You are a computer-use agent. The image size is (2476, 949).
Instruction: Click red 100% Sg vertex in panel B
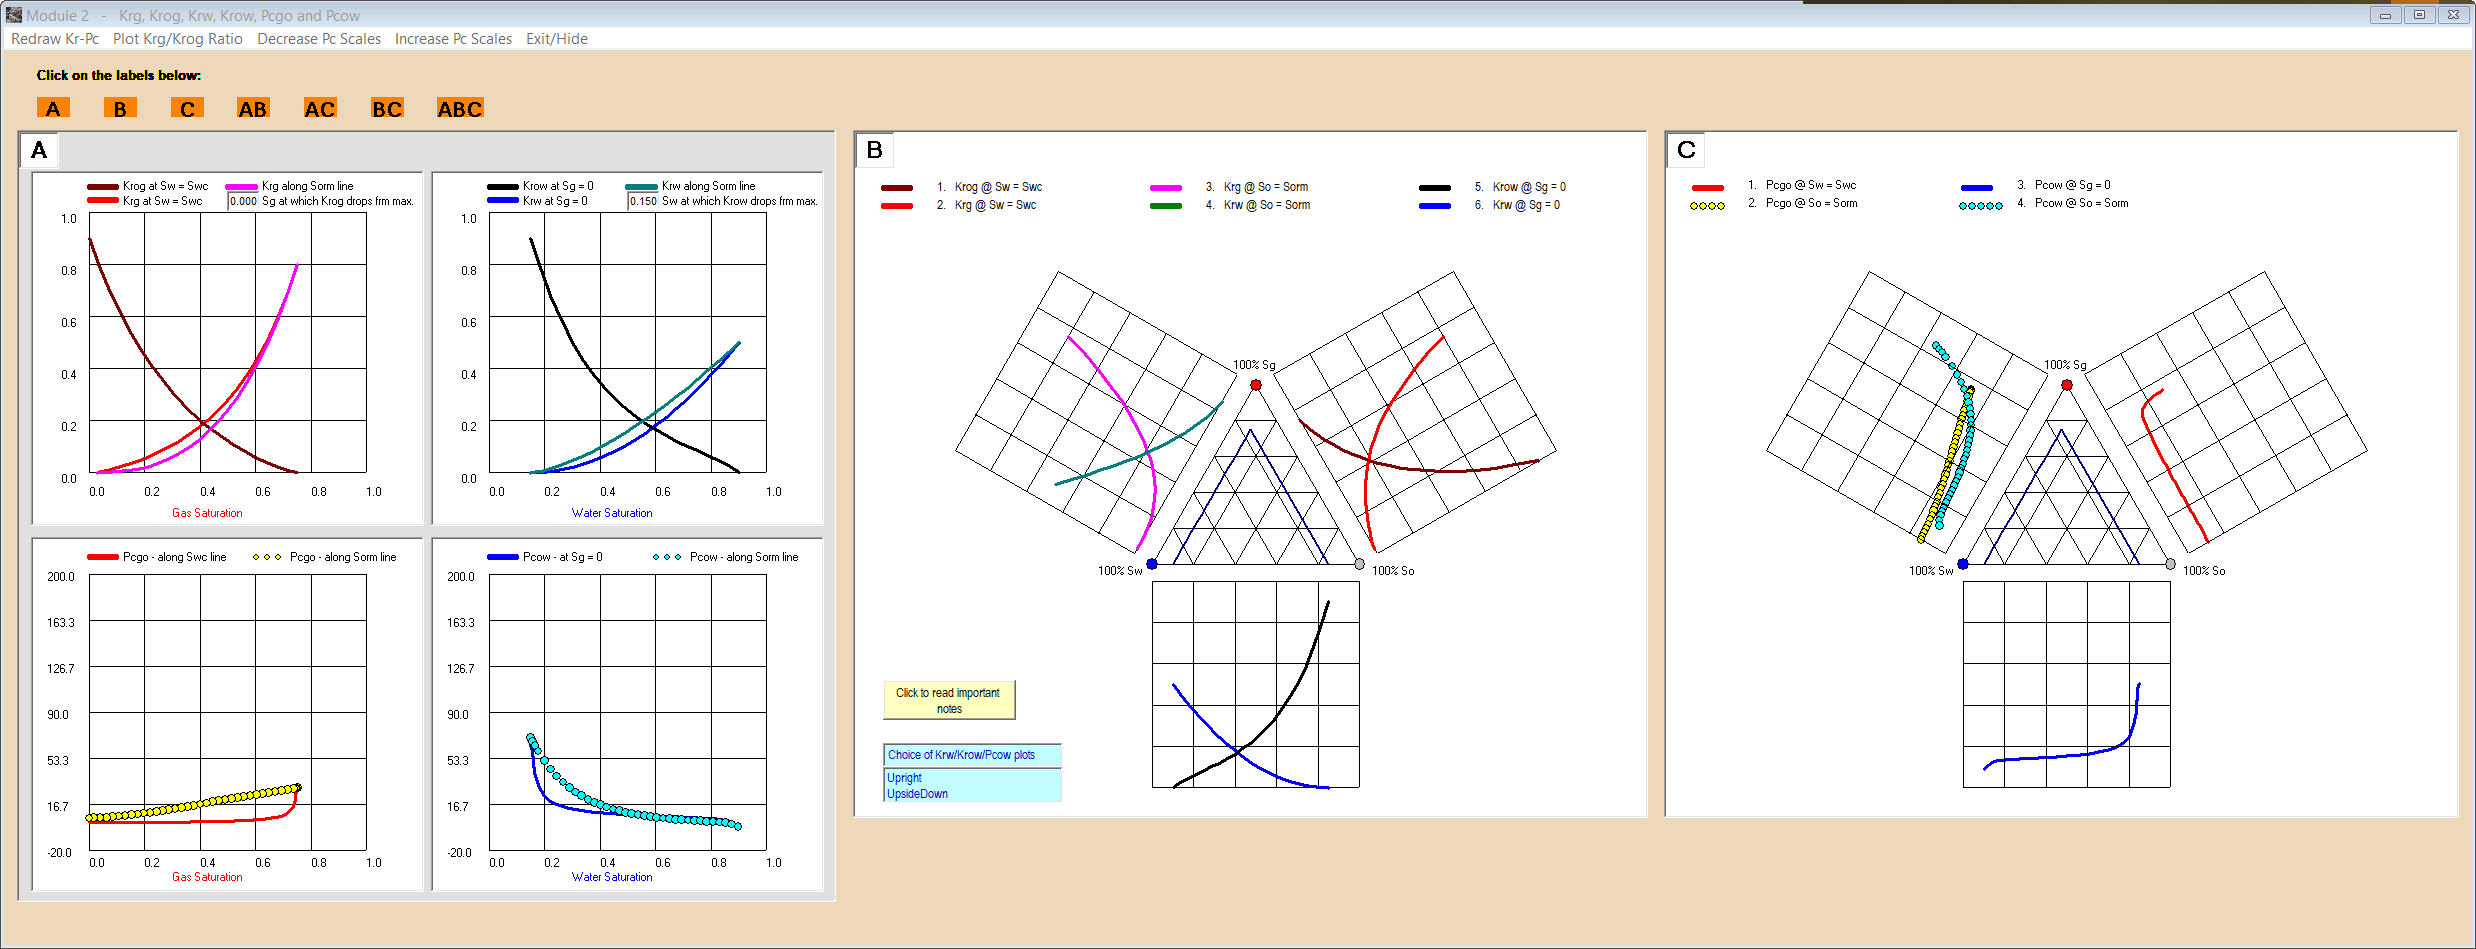pyautogui.click(x=1256, y=385)
